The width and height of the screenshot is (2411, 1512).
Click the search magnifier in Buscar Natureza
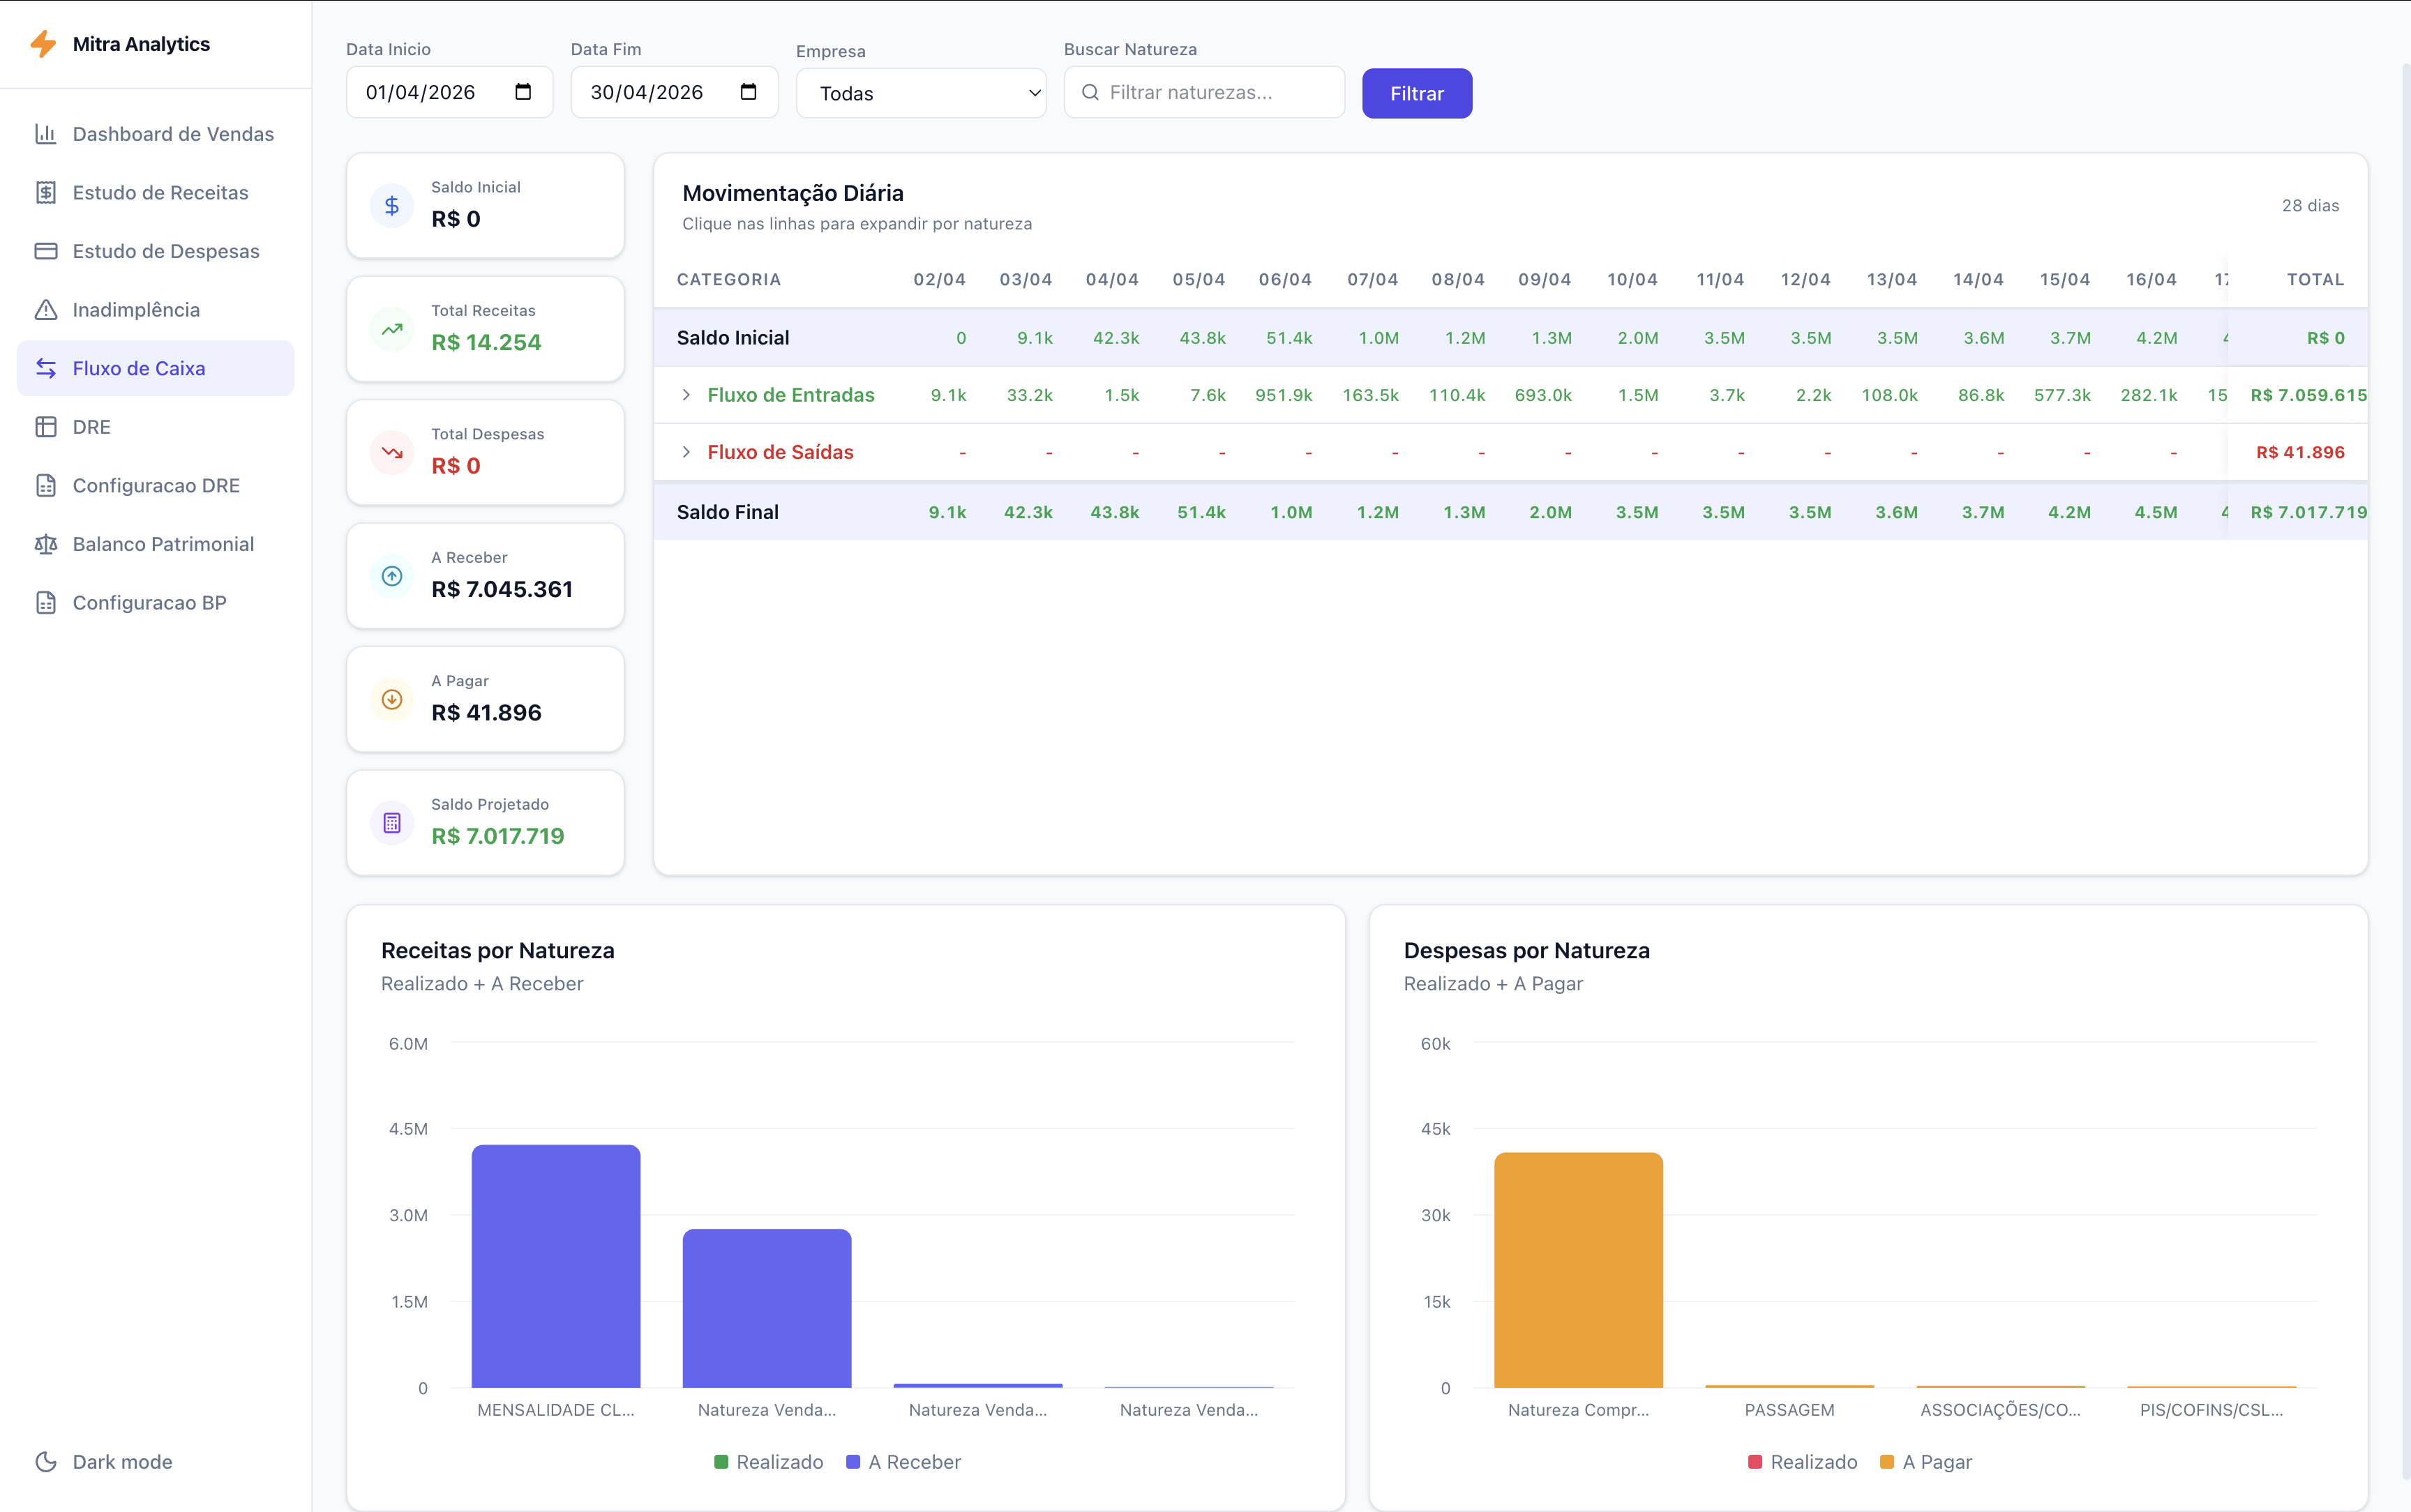1092,92
